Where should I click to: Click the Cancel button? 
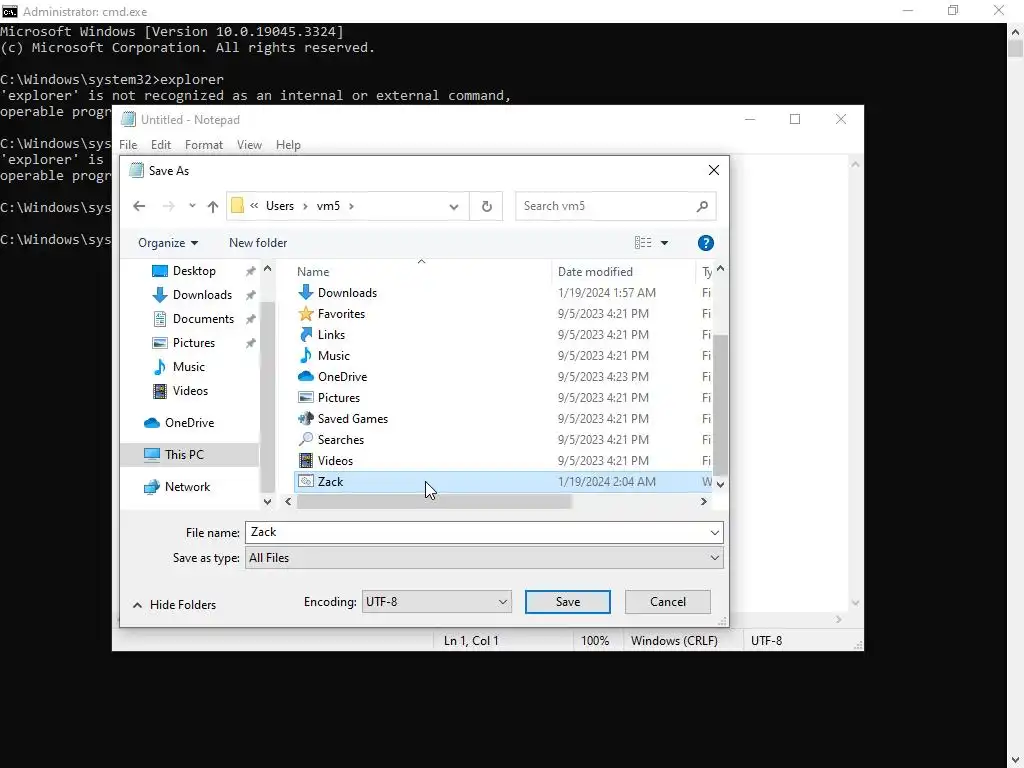pos(667,601)
